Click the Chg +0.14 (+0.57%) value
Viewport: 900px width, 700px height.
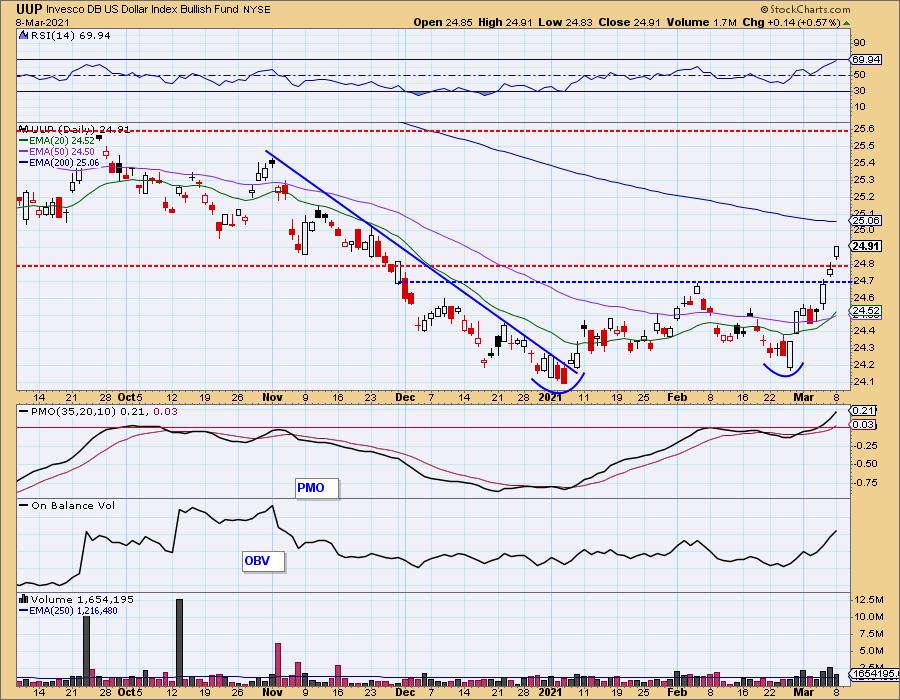coord(791,22)
